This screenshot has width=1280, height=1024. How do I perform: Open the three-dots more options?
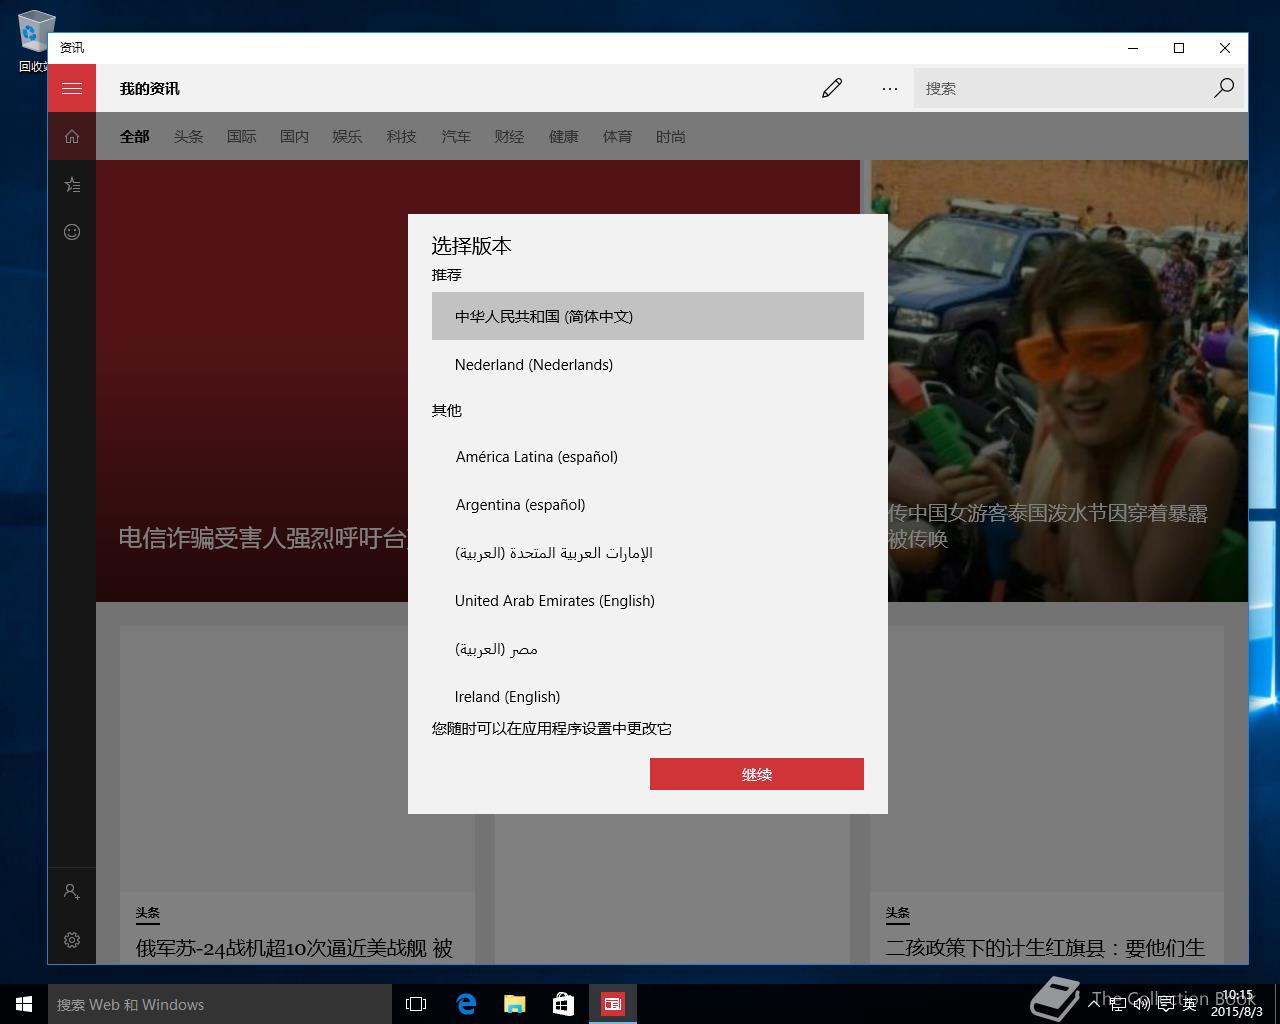point(890,88)
